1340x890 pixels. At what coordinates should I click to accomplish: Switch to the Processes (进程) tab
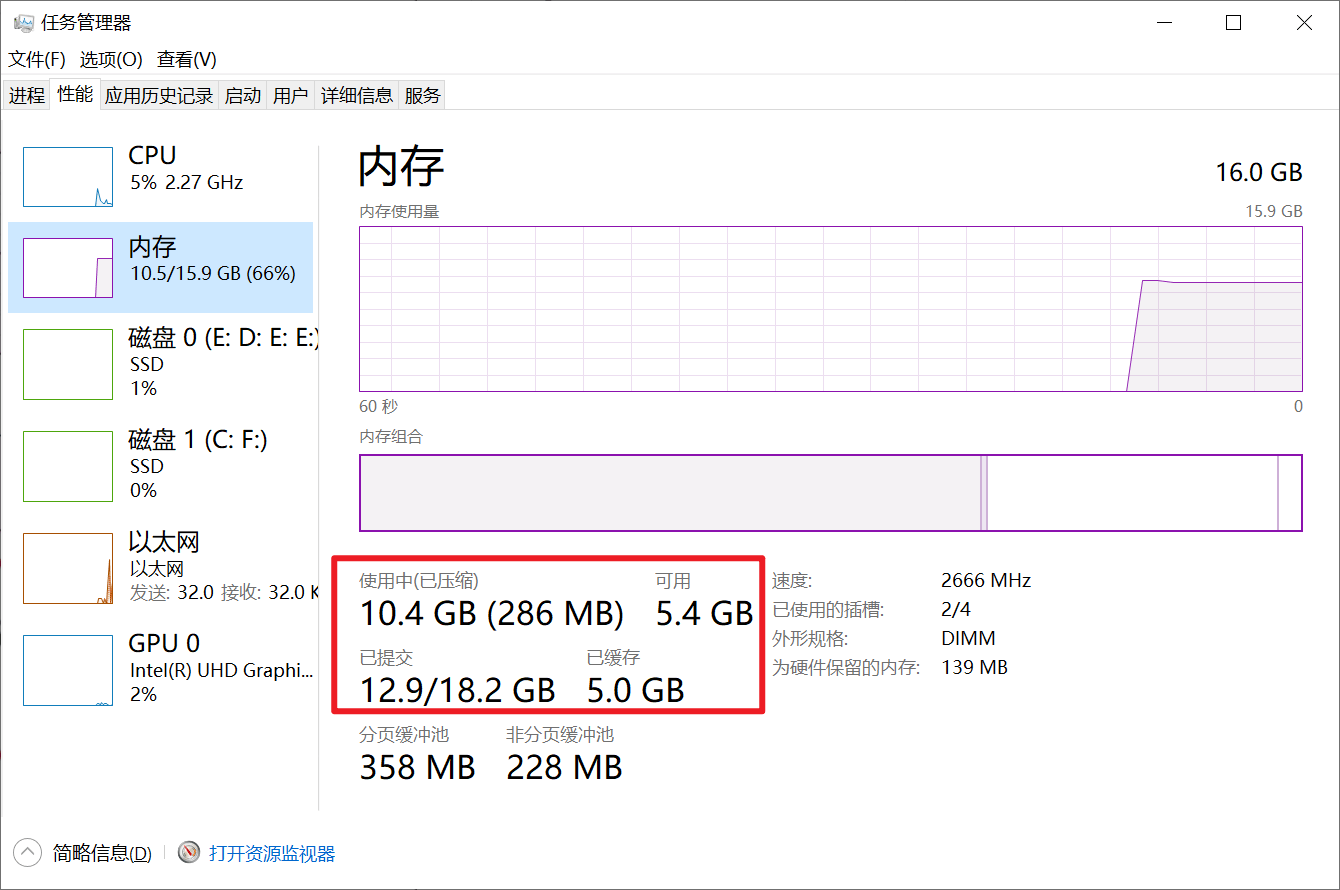27,95
